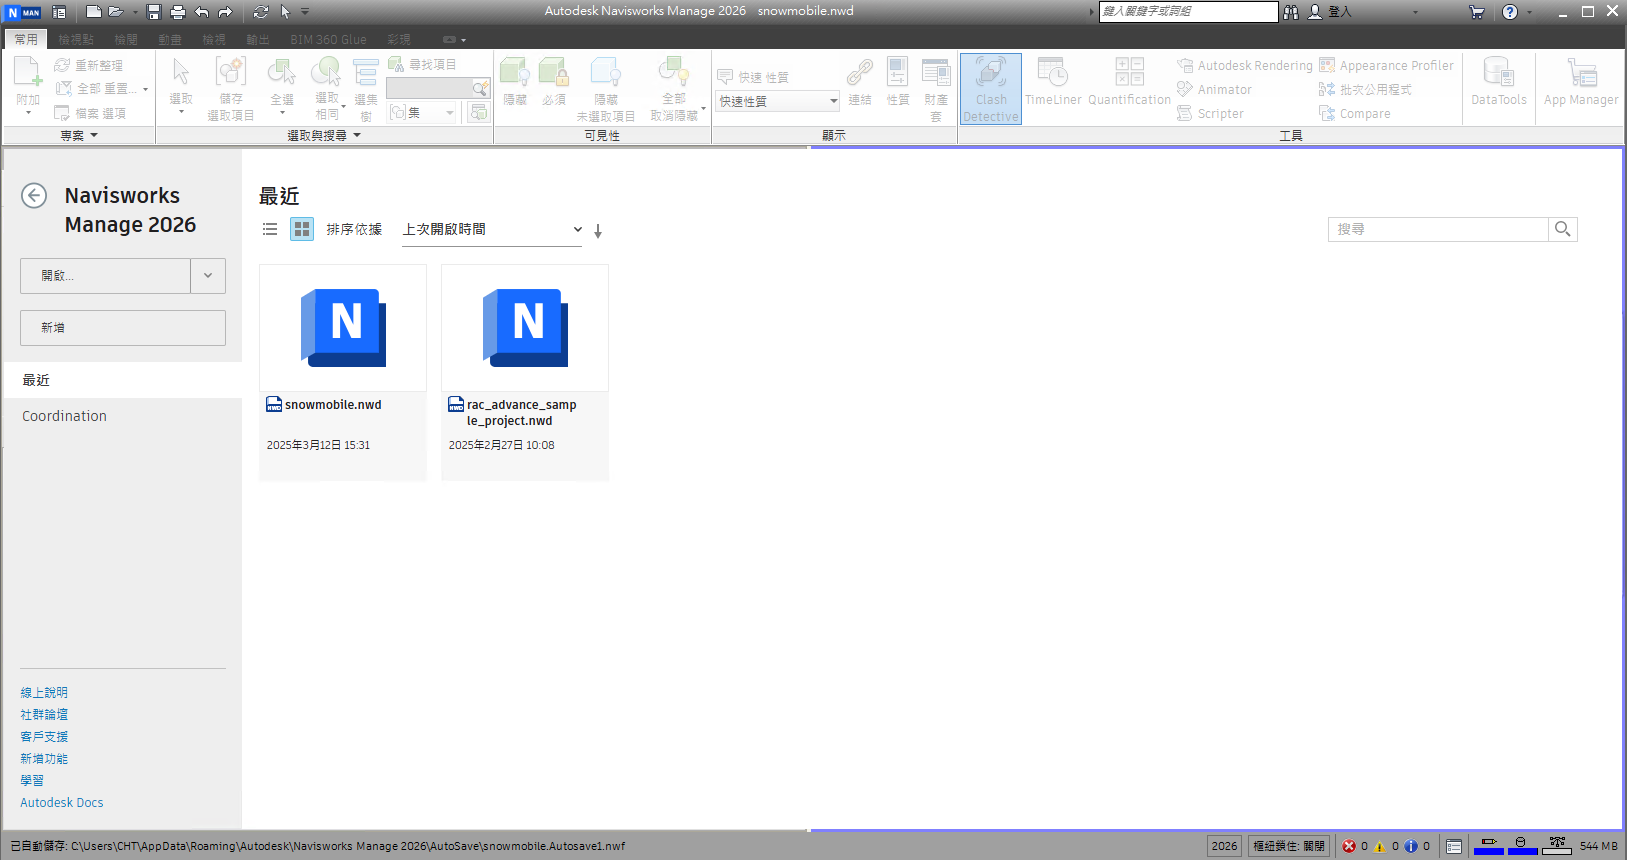Open DataTools
This screenshot has width=1627, height=860.
click(1499, 82)
